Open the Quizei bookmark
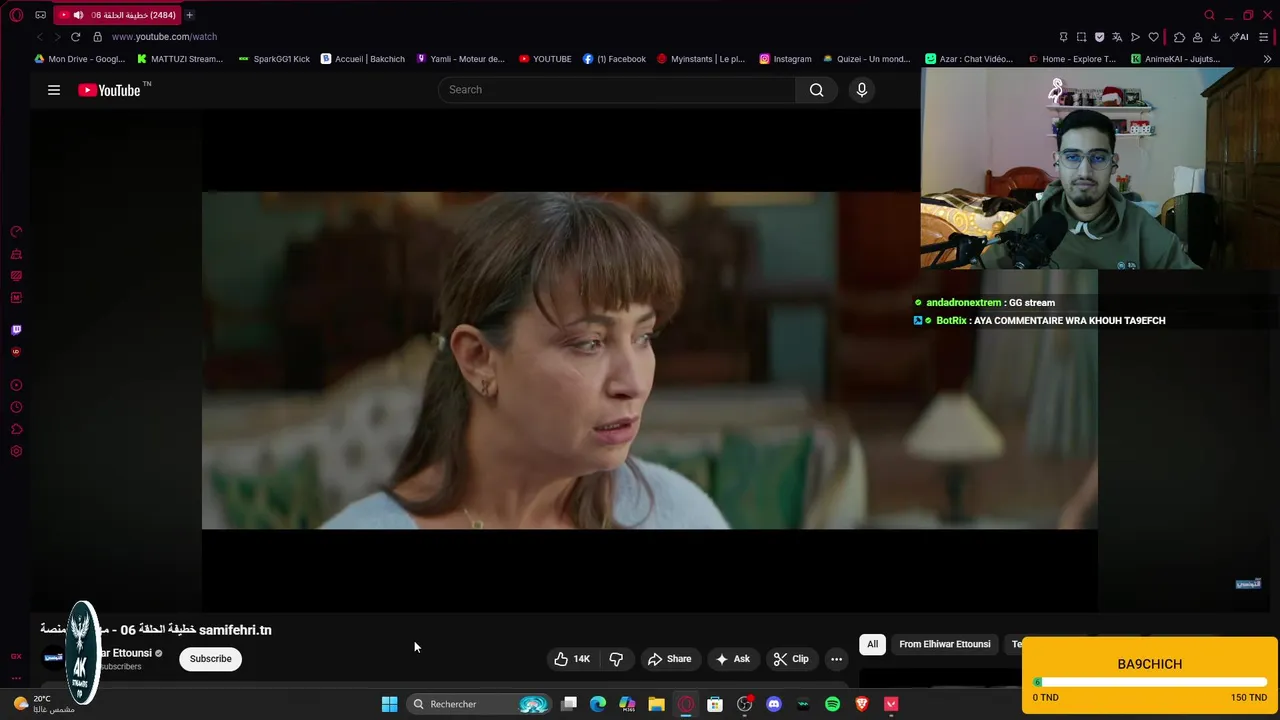This screenshot has width=1280, height=720. coord(866,59)
